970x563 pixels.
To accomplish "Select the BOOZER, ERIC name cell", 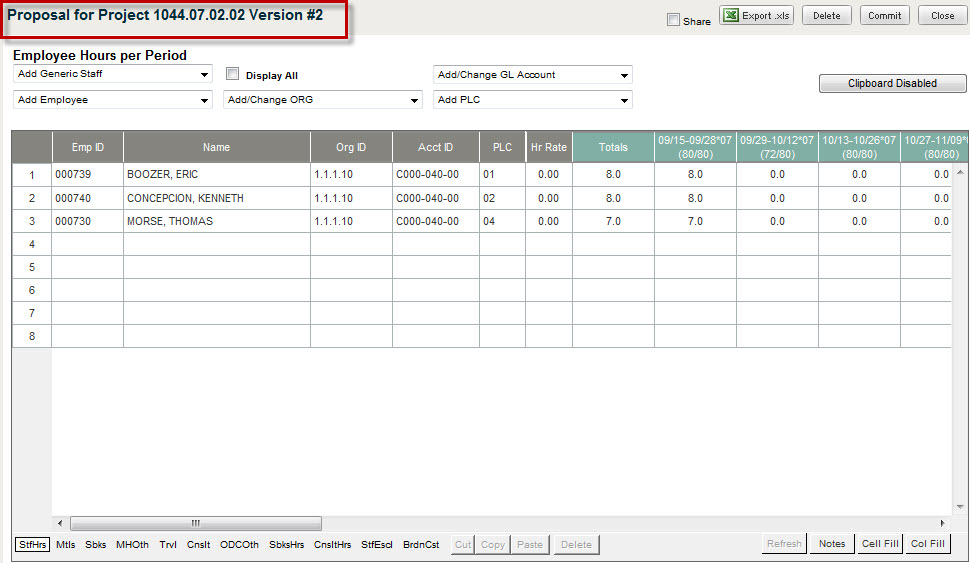I will 216,174.
